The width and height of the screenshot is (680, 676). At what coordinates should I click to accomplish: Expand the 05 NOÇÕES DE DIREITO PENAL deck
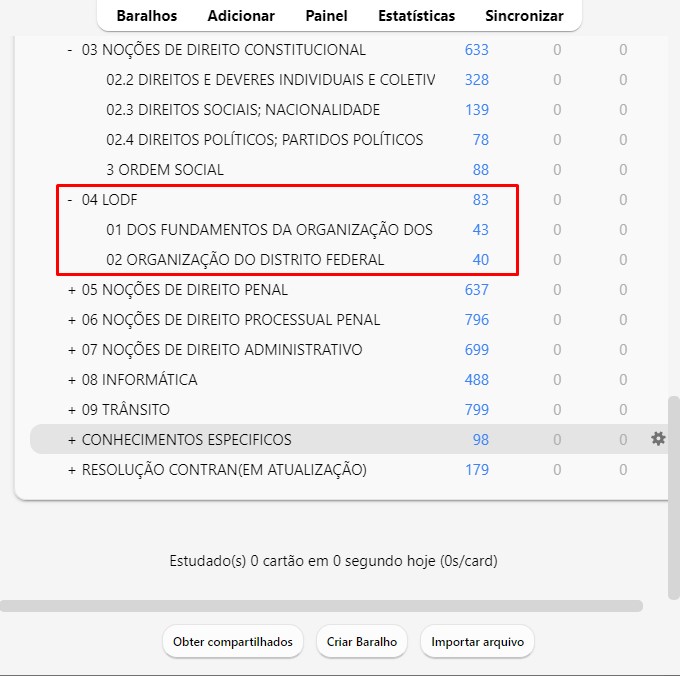pos(72,290)
